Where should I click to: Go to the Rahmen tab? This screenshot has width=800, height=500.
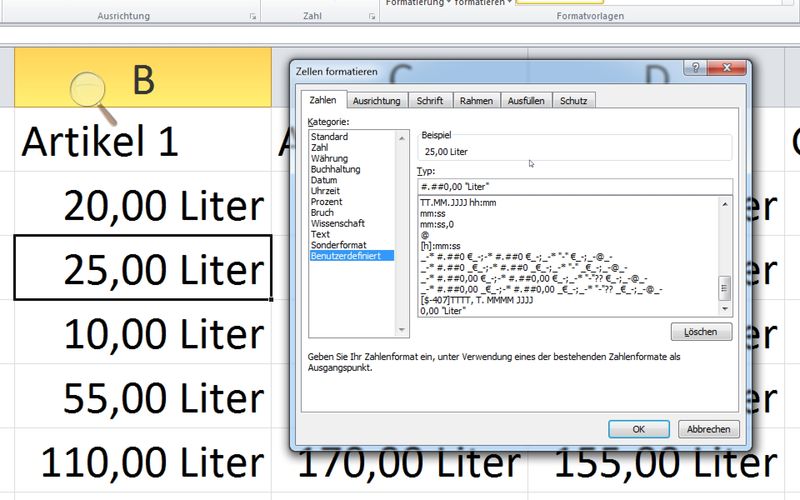477,101
